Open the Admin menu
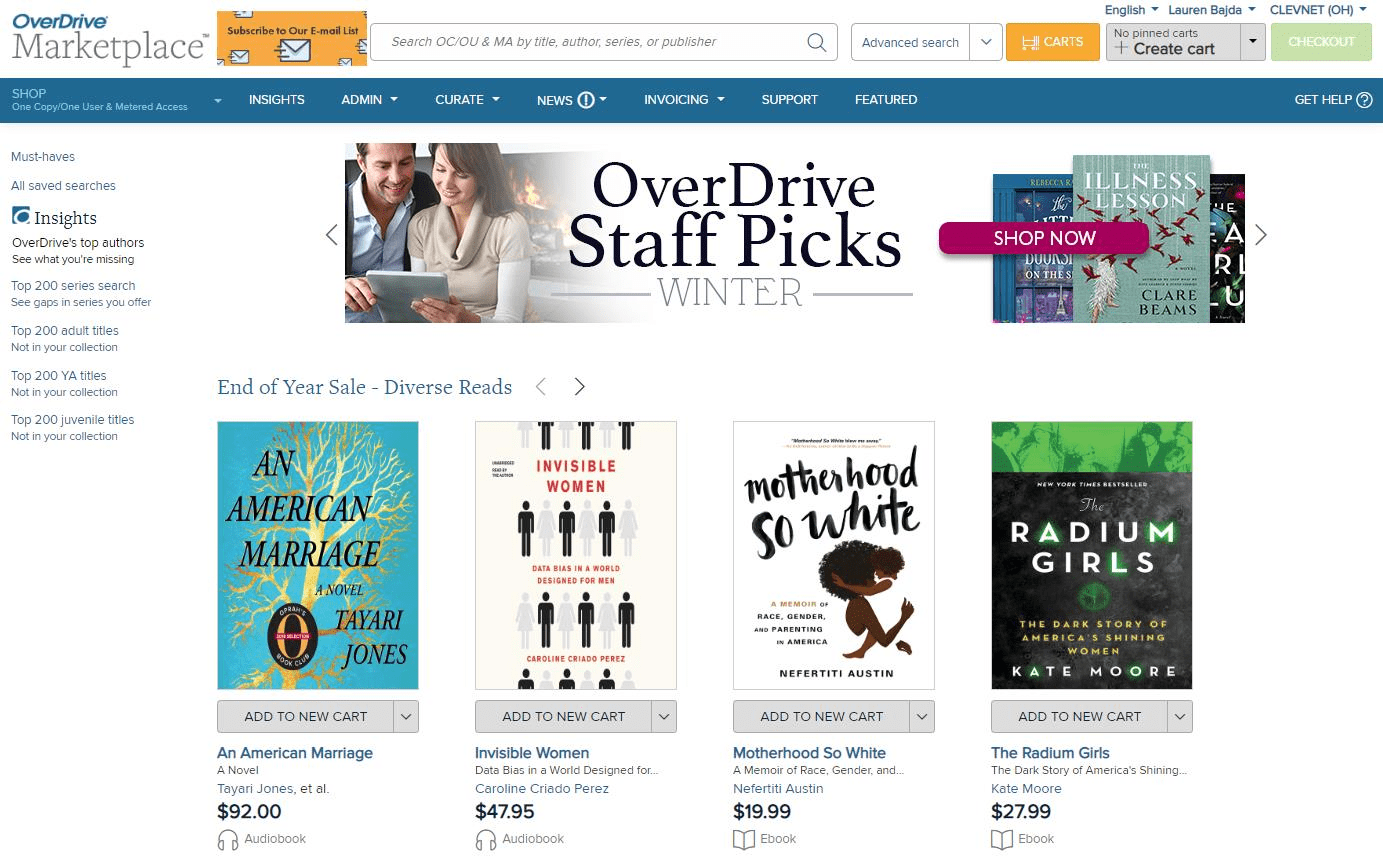The image size is (1383, 868). click(369, 100)
